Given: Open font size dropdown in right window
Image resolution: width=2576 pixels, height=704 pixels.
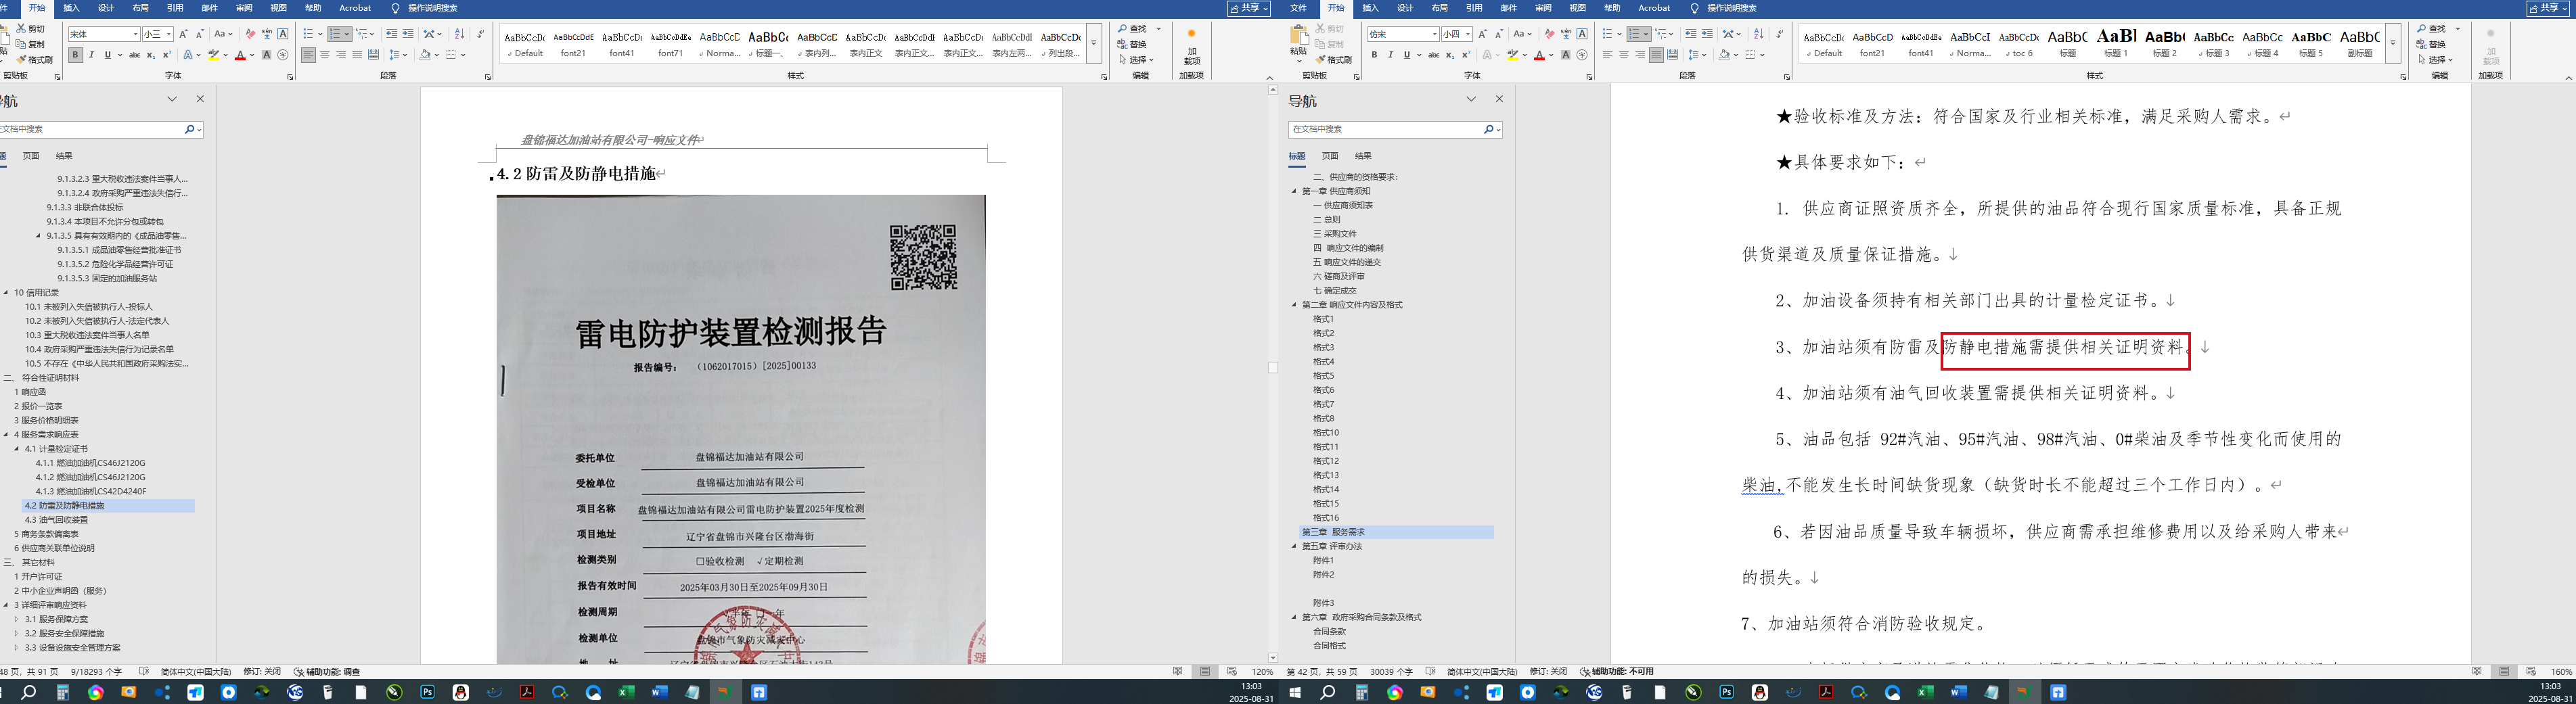Looking at the screenshot, I should (1468, 34).
